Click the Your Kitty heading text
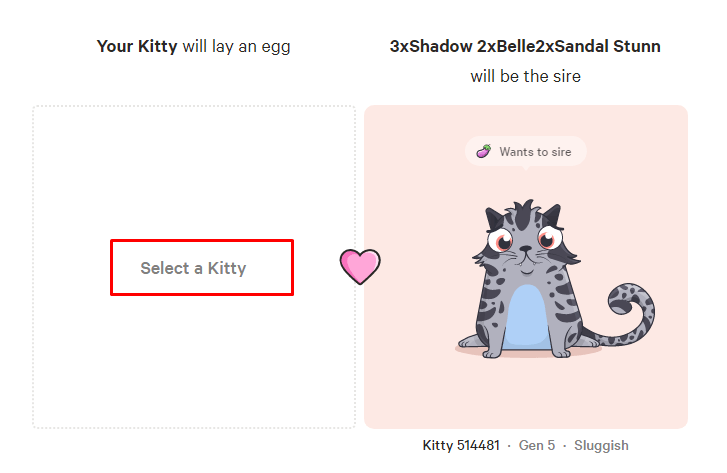The height and width of the screenshot is (473, 727). [137, 46]
